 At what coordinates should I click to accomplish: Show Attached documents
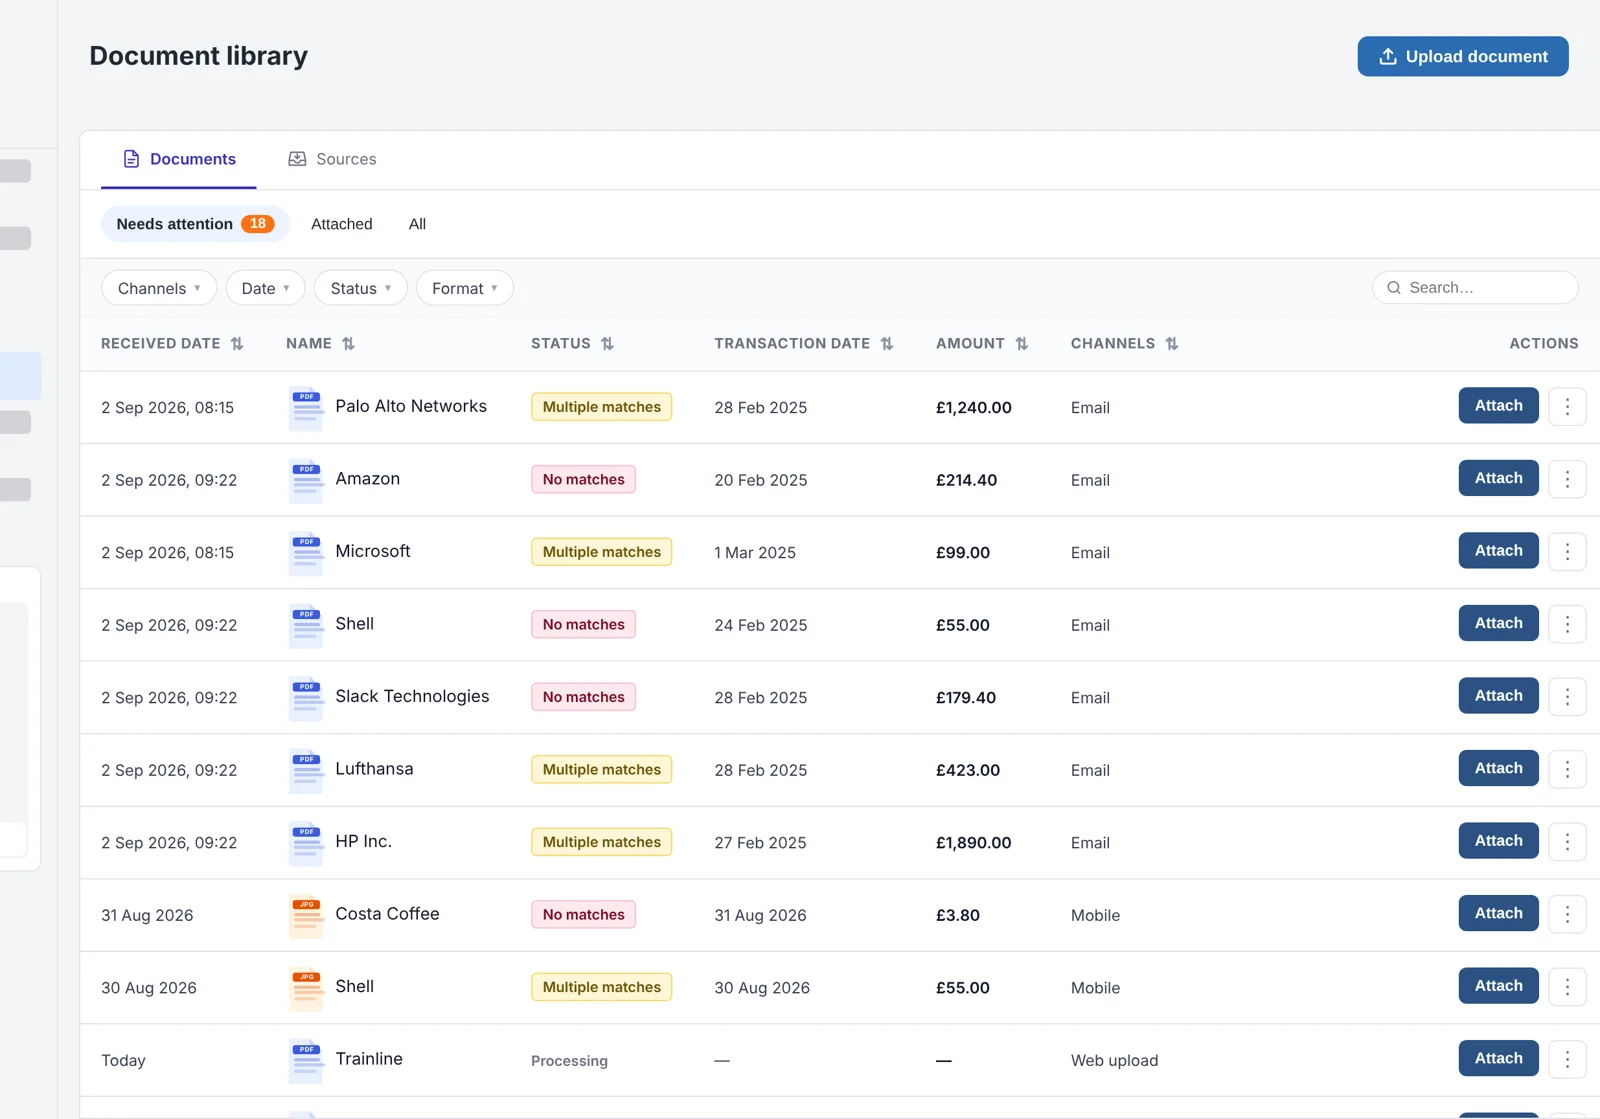click(342, 224)
